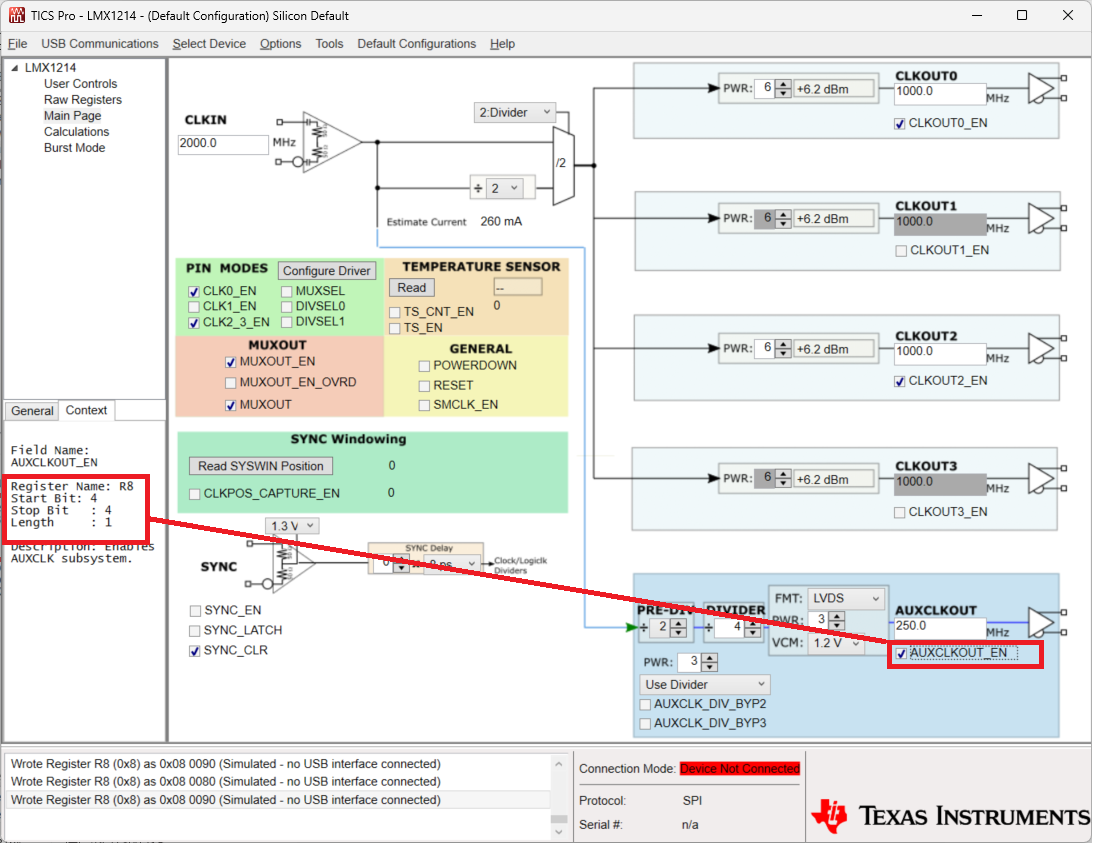1102x847 pixels.
Task: Uncheck the SYNC_CLR checkbox
Action: coord(195,652)
